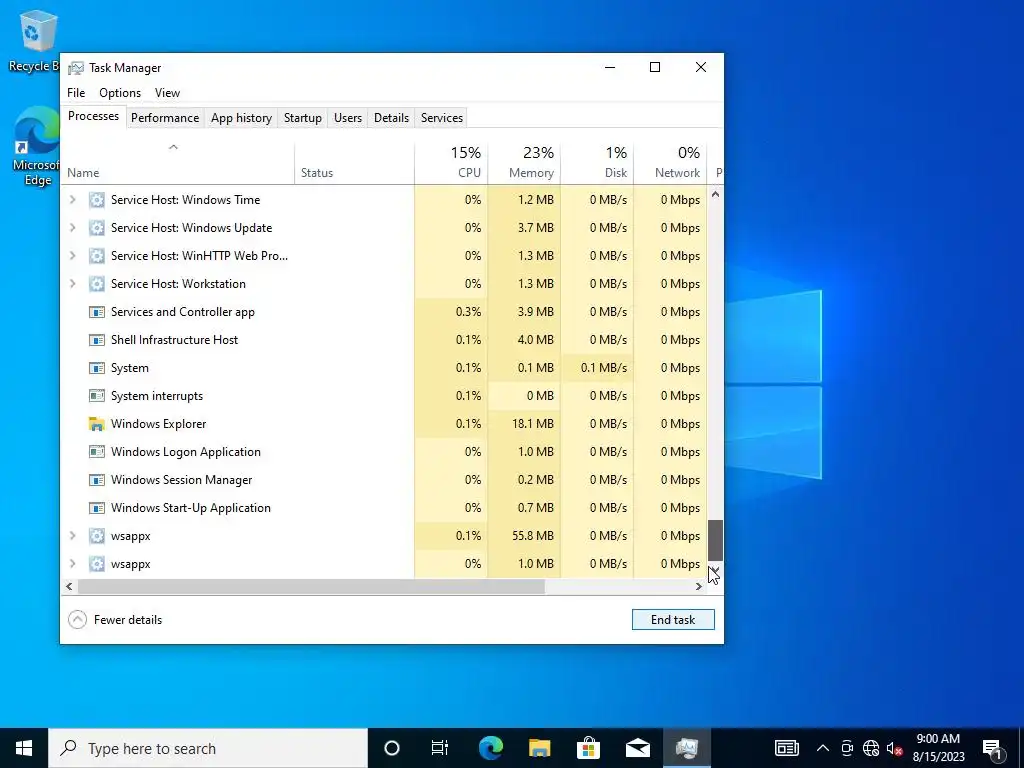Viewport: 1024px width, 768px height.
Task: Expand Service Host: Windows Time row
Action: (72, 200)
